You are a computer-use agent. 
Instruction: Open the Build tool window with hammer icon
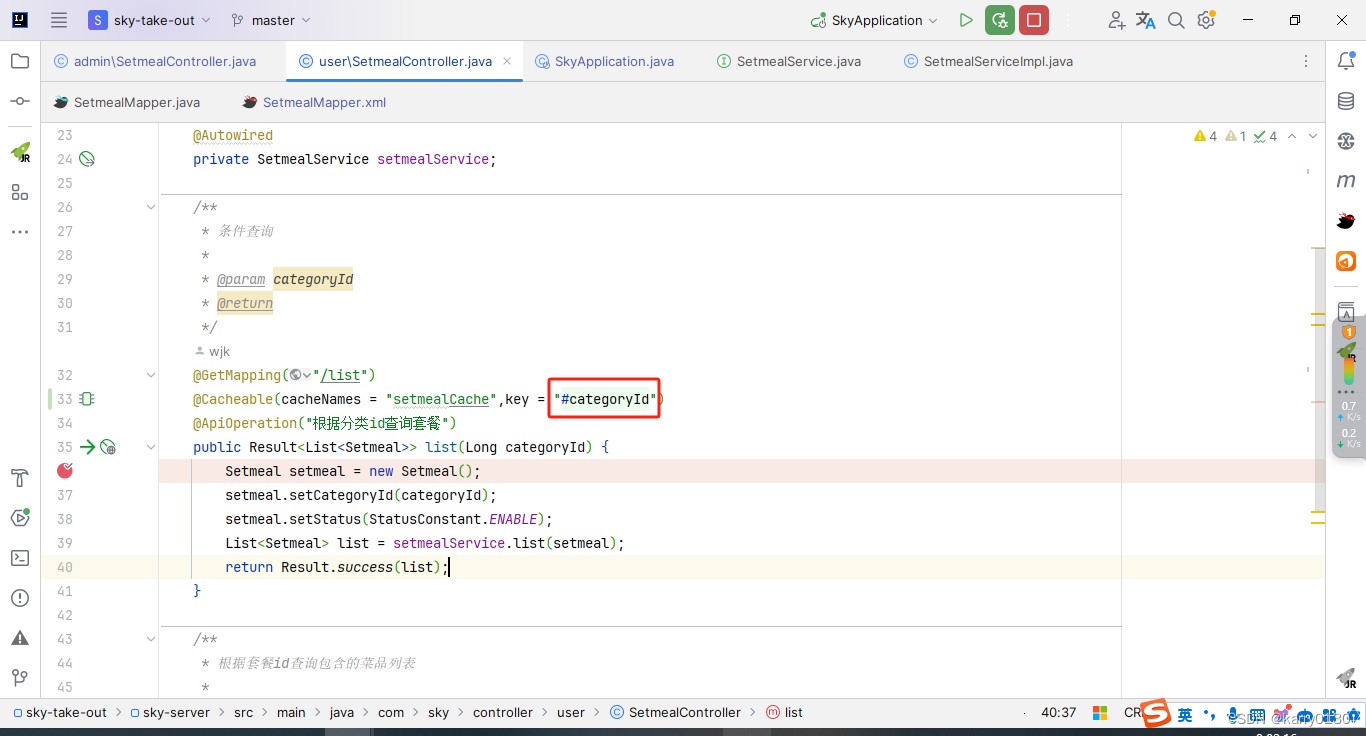click(20, 478)
